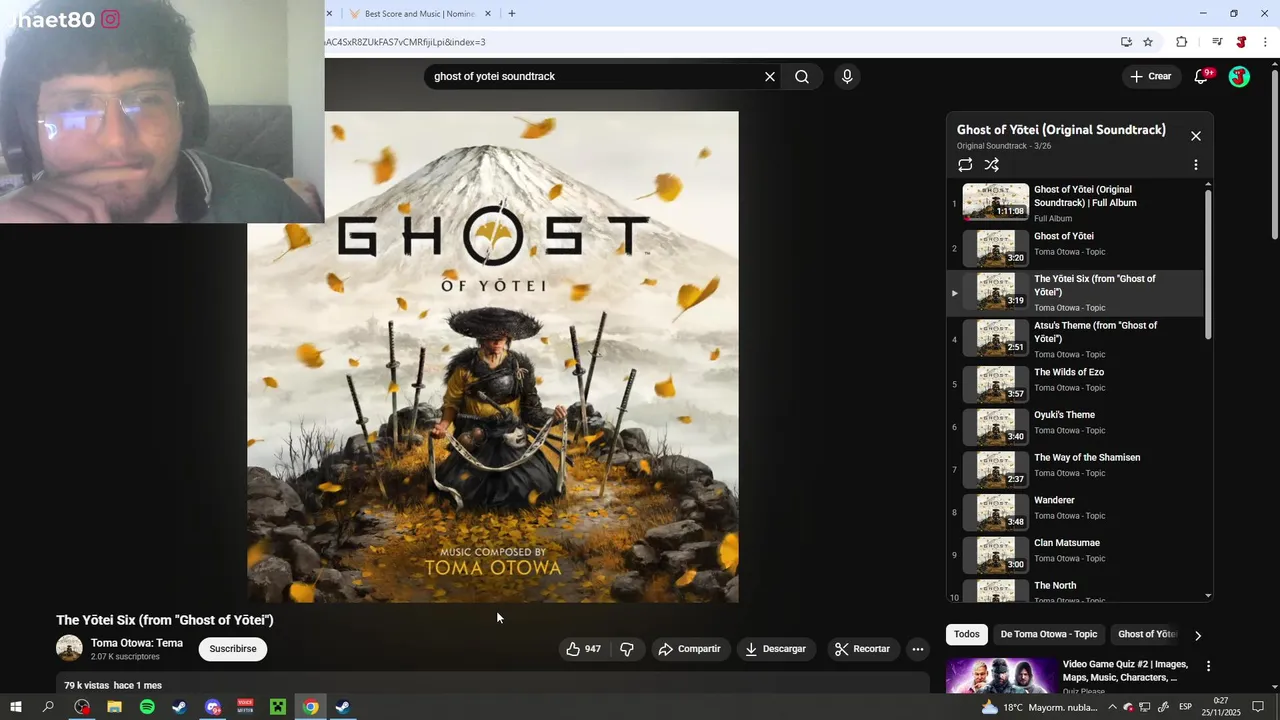Start voice search with microphone icon
1280x720 pixels.
pos(847,77)
